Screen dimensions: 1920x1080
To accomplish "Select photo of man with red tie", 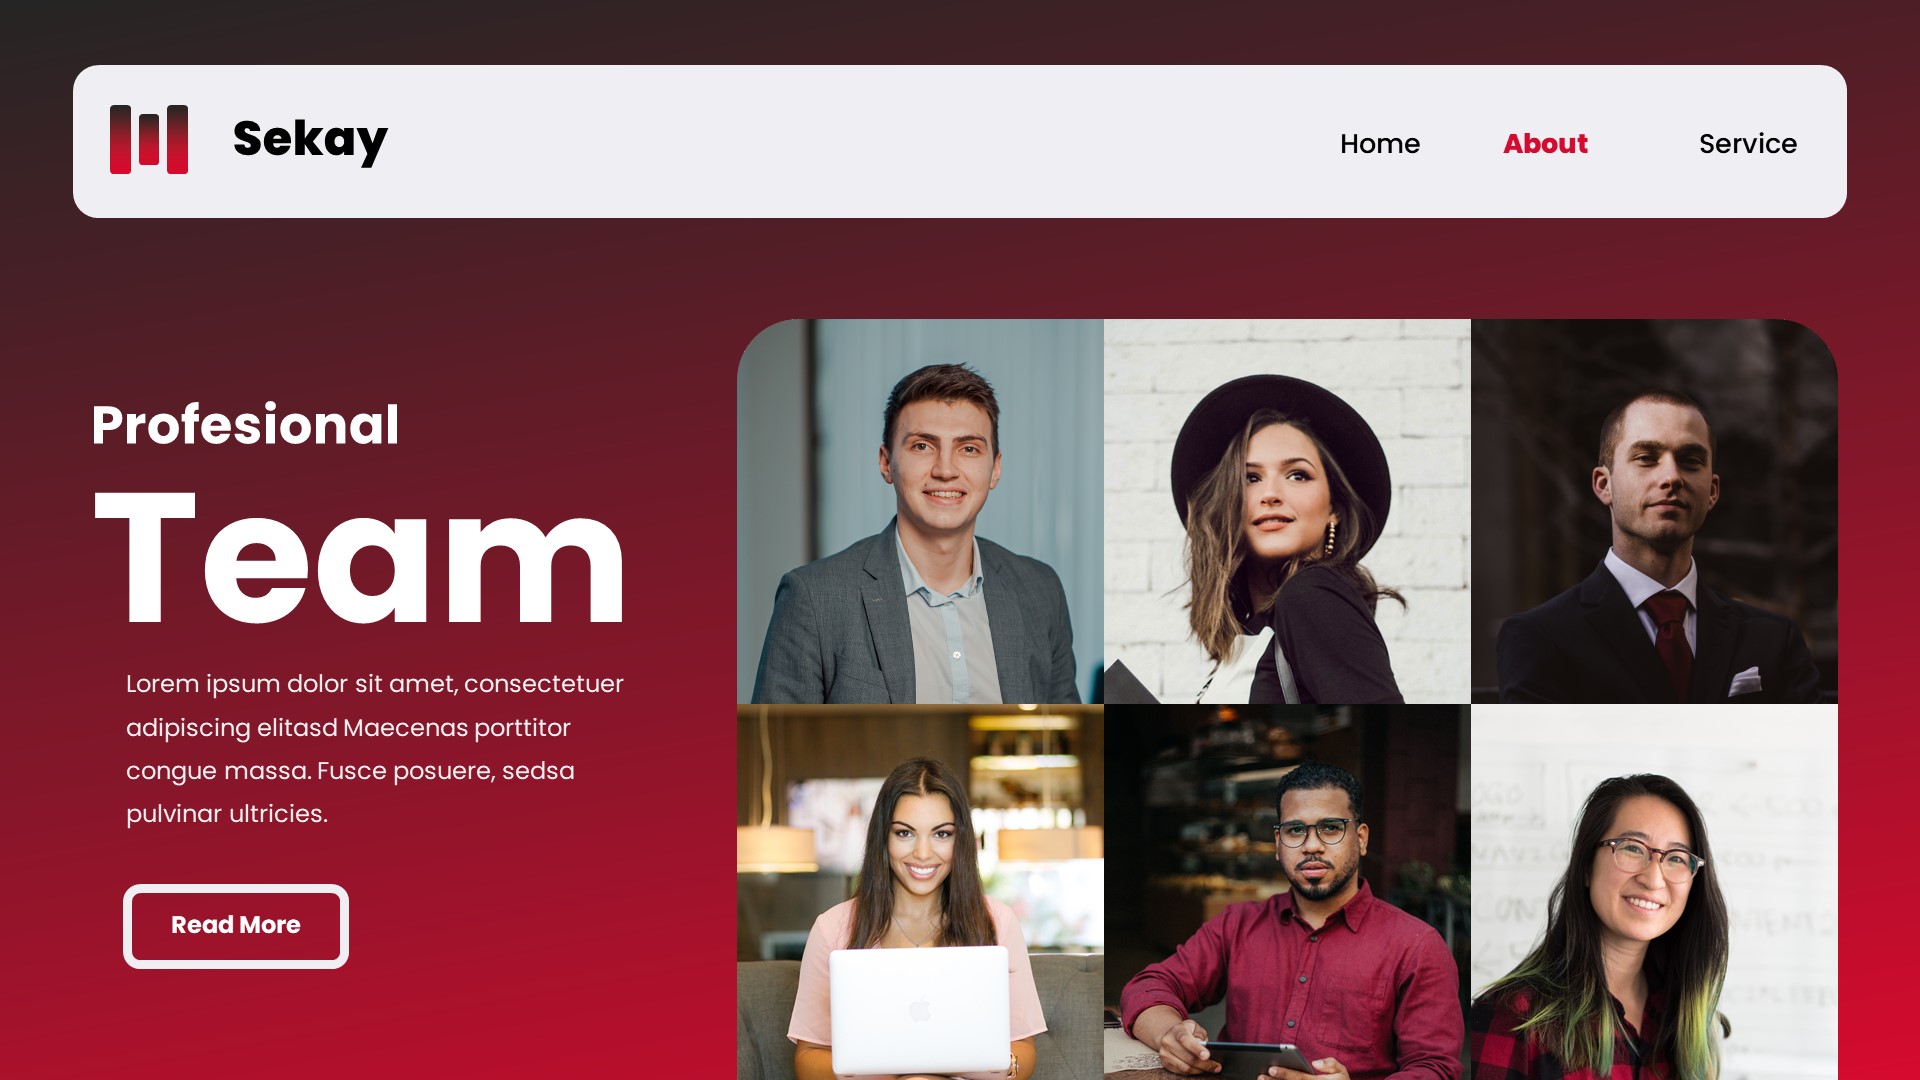I will 1654,511.
